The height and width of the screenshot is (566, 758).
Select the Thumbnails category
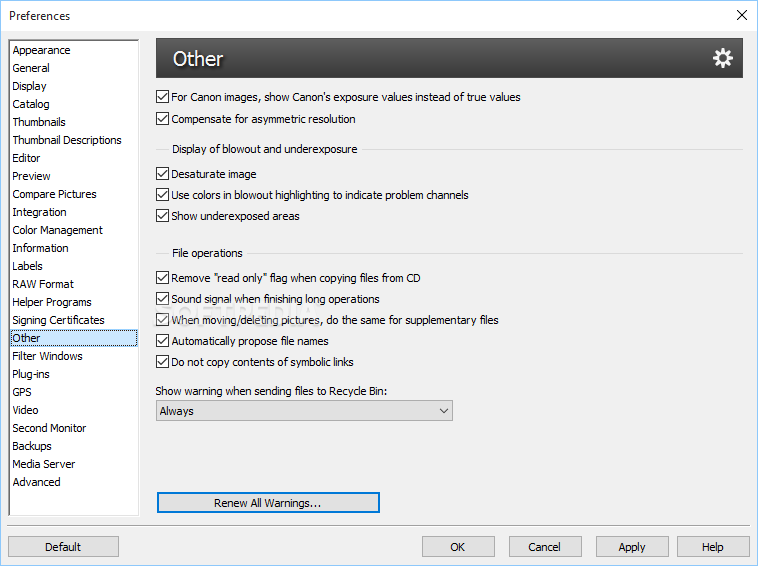pyautogui.click(x=73, y=122)
